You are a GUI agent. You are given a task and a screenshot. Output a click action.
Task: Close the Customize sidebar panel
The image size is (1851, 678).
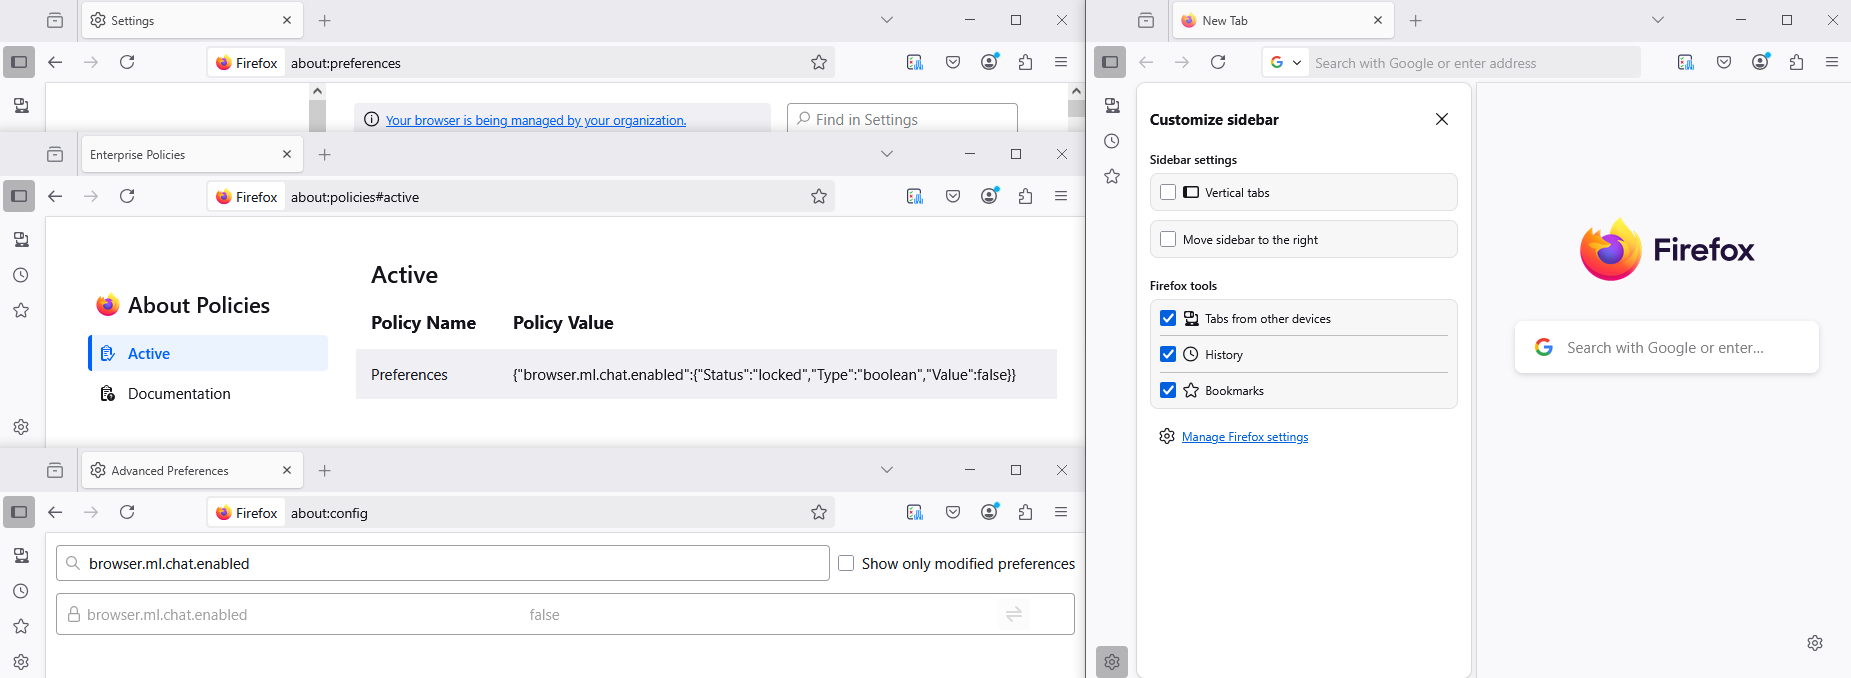pyautogui.click(x=1442, y=119)
